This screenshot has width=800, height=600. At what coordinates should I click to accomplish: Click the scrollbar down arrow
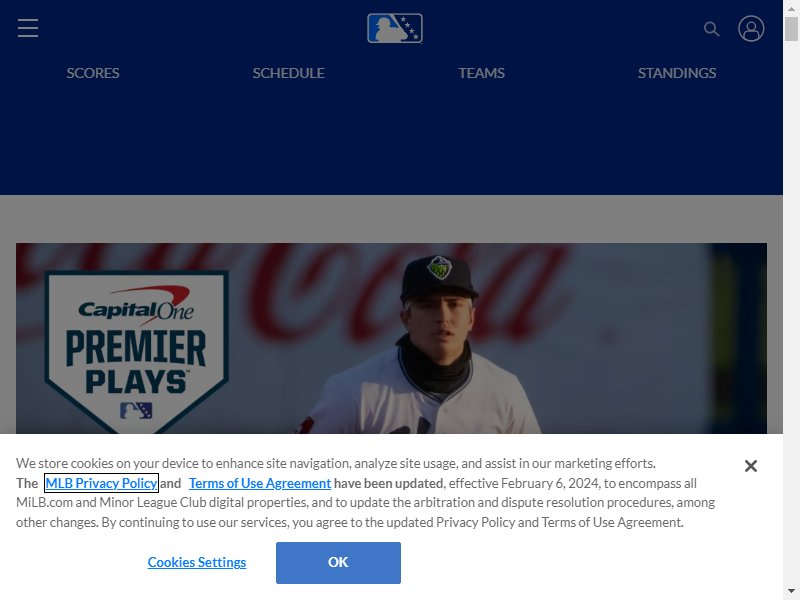pyautogui.click(x=791, y=592)
